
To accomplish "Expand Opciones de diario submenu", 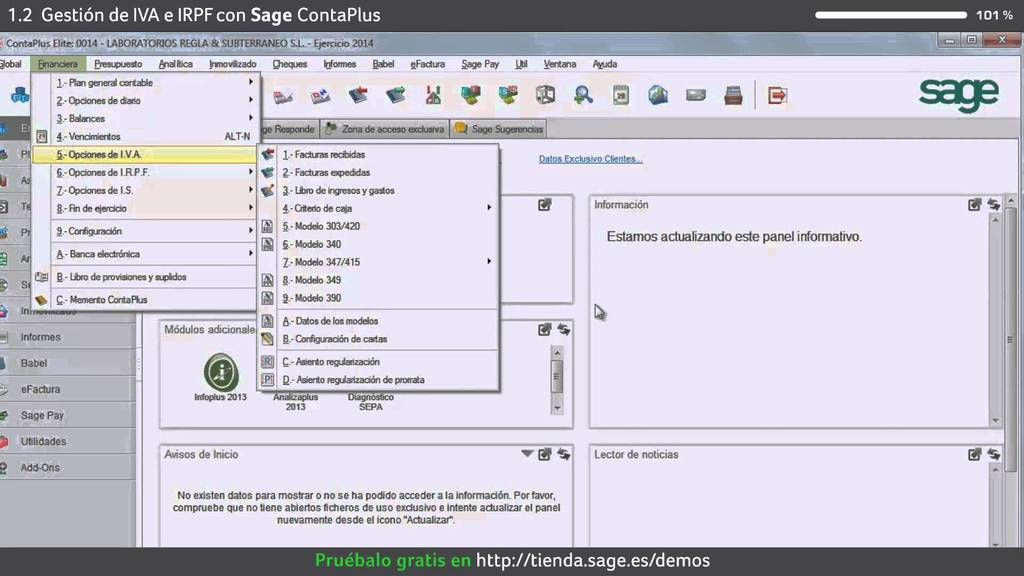I will [x=250, y=100].
